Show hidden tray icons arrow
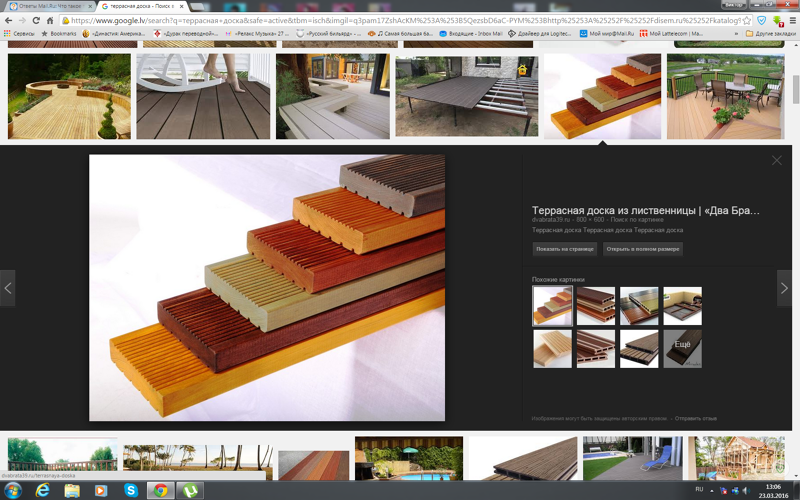 pyautogui.click(x=712, y=491)
